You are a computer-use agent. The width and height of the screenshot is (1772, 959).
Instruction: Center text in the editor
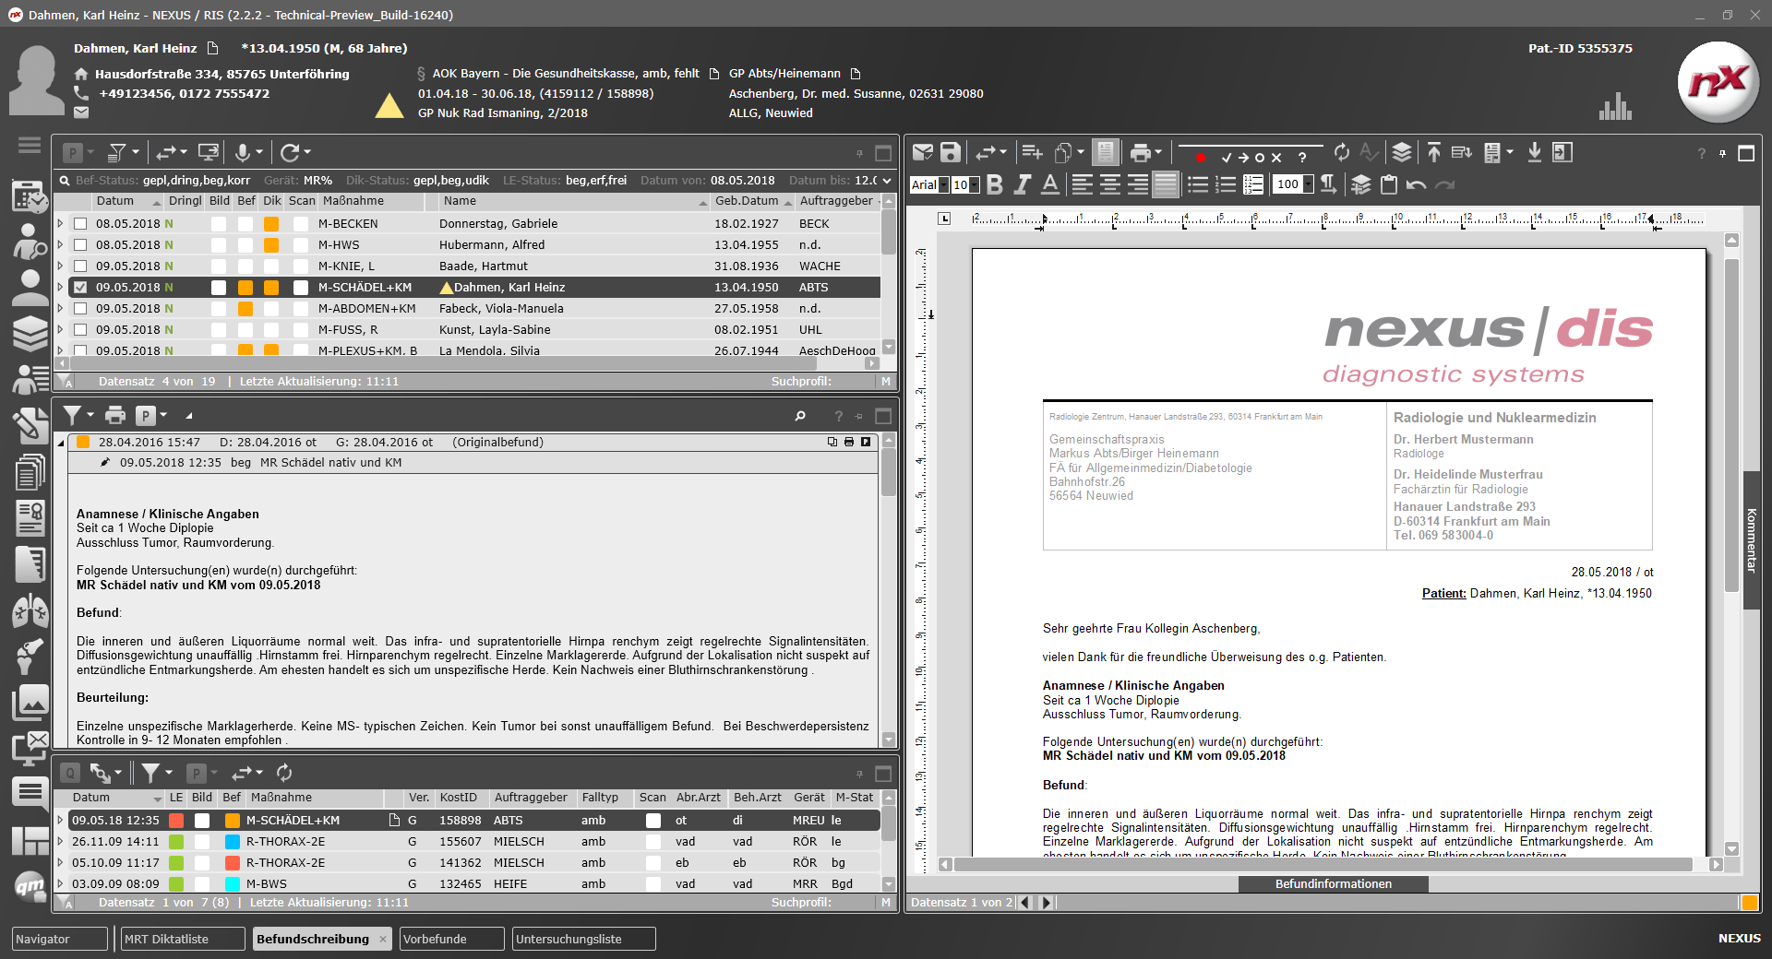click(x=1110, y=185)
